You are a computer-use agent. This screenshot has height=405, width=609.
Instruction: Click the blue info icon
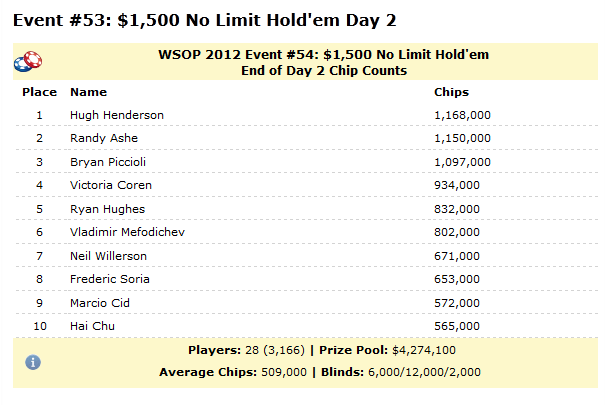click(33, 362)
